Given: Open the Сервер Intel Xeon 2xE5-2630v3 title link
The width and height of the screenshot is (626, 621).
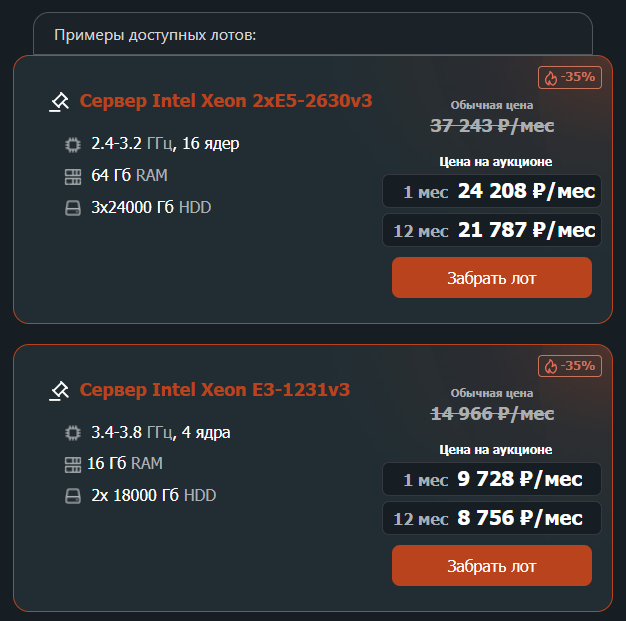Looking at the screenshot, I should (x=226, y=101).
